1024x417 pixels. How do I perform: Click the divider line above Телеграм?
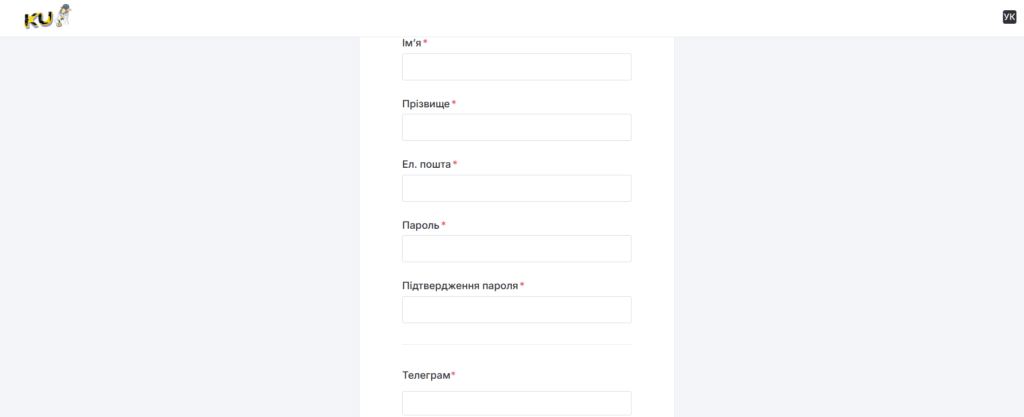point(517,344)
